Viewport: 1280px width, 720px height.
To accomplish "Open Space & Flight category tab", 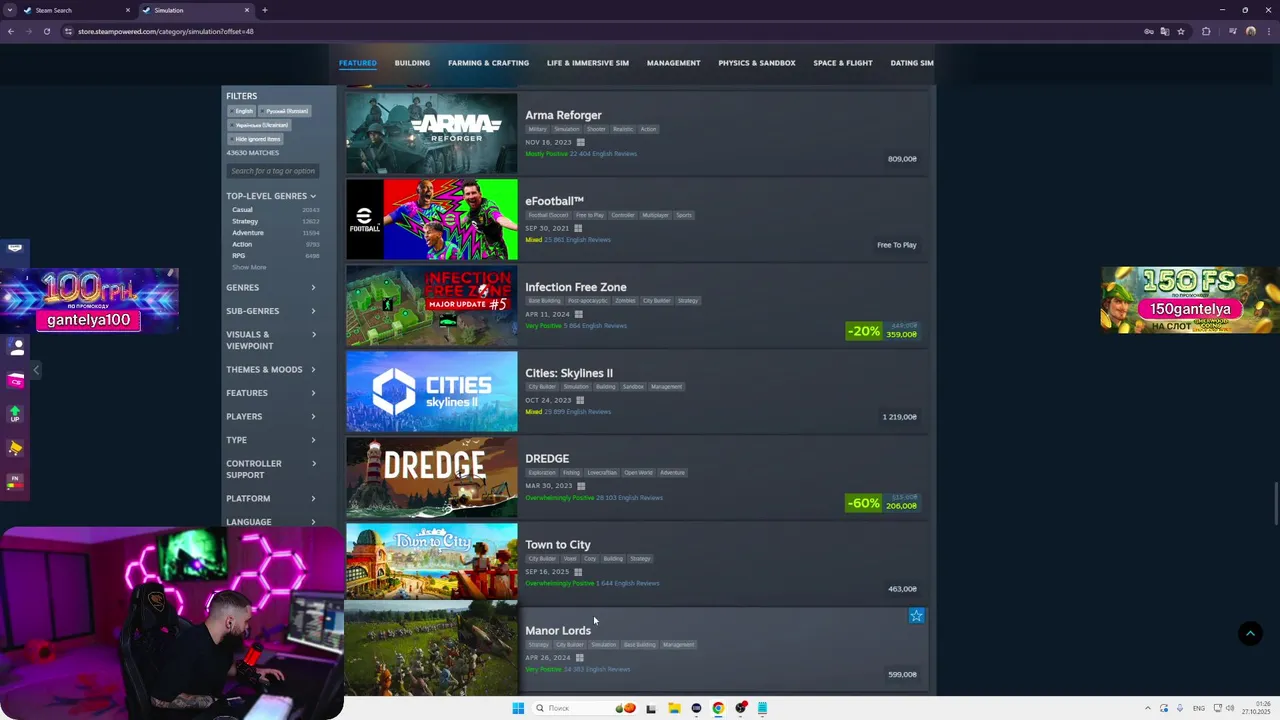I will (843, 63).
